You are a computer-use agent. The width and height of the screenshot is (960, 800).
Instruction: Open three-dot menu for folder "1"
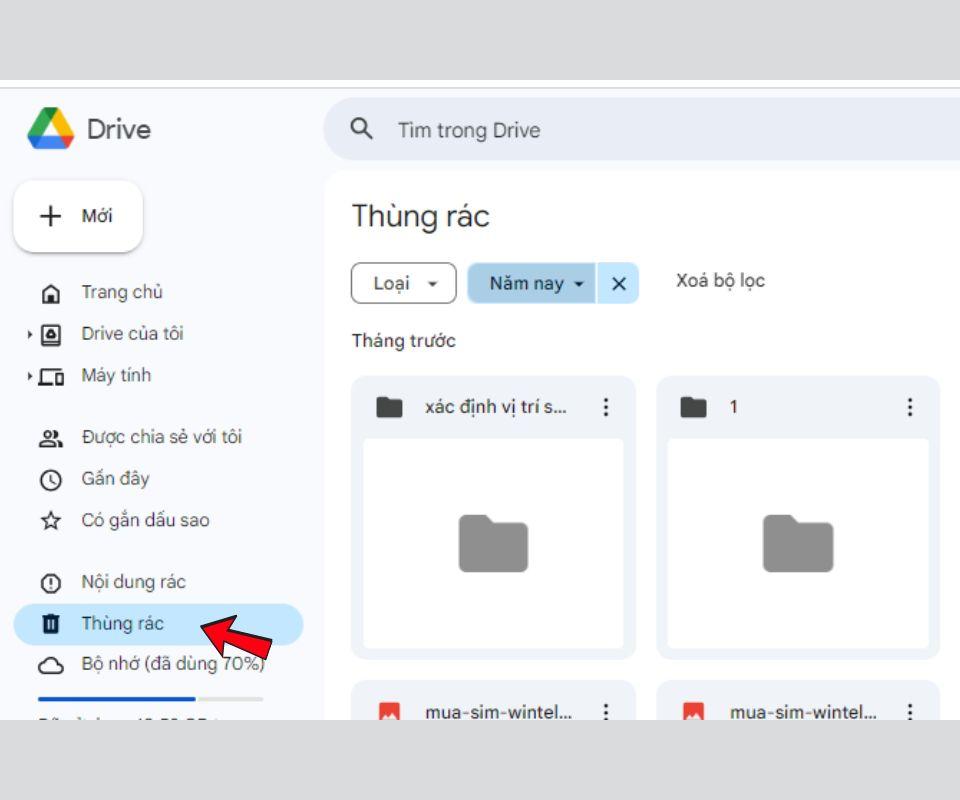(909, 407)
